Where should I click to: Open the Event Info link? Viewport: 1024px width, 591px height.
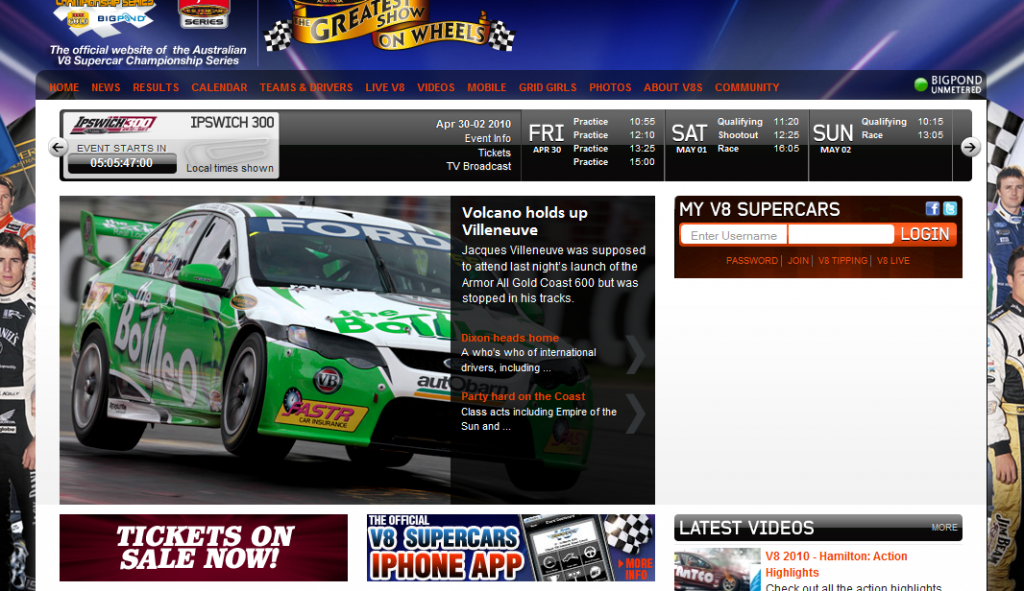tap(488, 138)
